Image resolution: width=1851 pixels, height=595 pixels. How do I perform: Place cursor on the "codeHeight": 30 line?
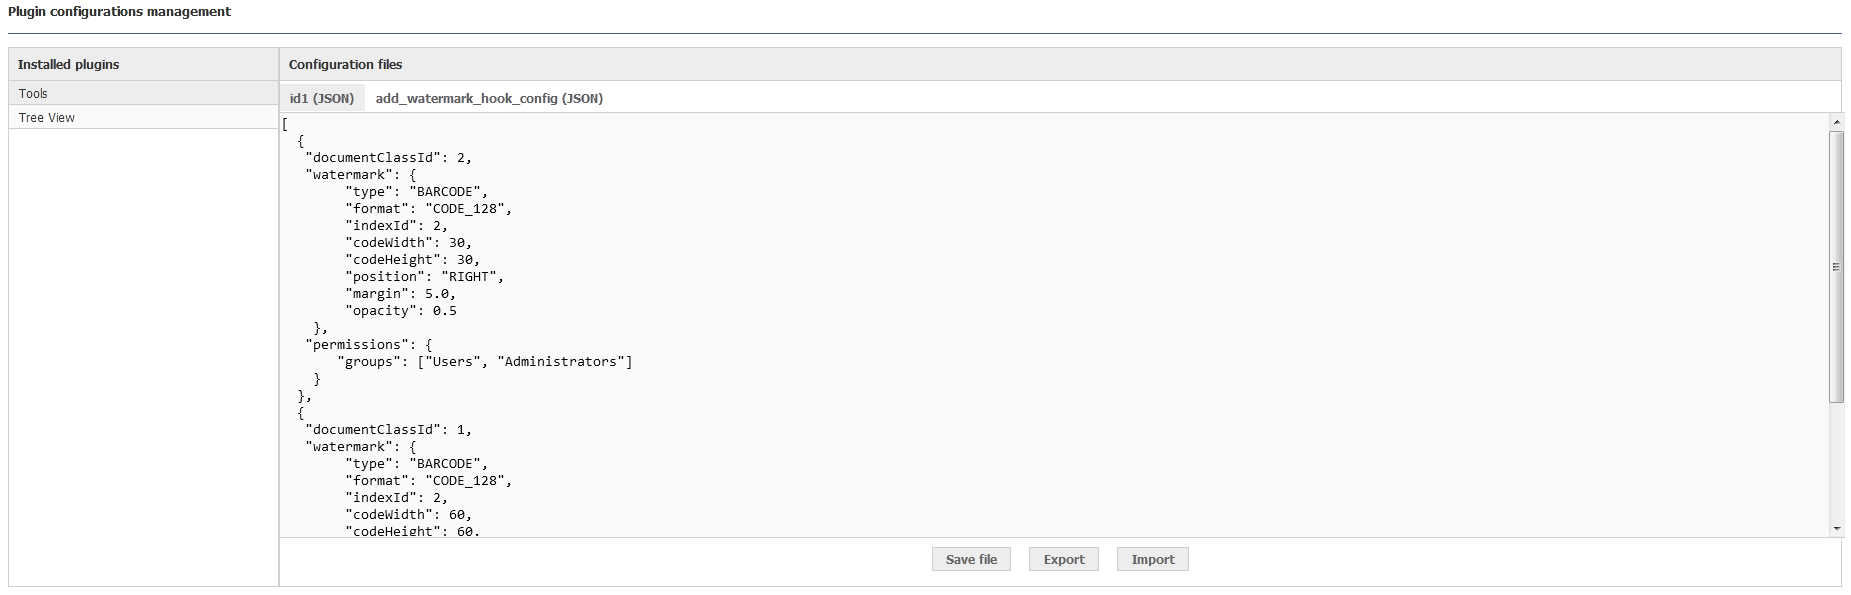click(x=412, y=259)
